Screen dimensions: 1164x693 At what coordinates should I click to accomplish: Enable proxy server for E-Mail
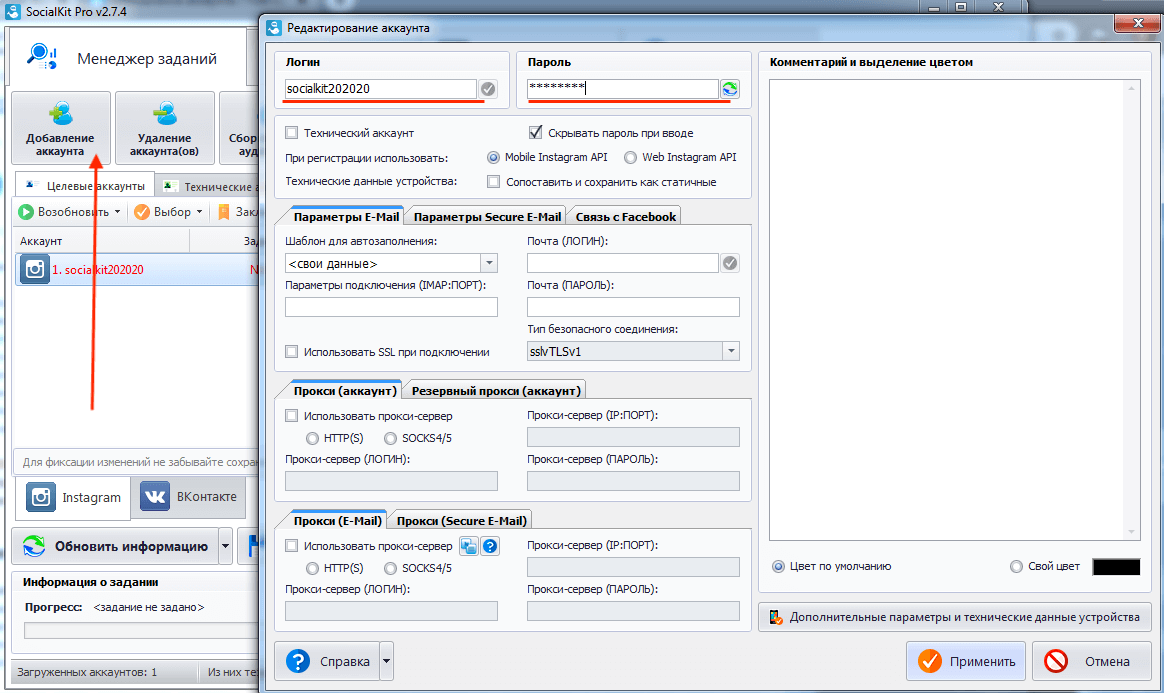pyautogui.click(x=292, y=546)
